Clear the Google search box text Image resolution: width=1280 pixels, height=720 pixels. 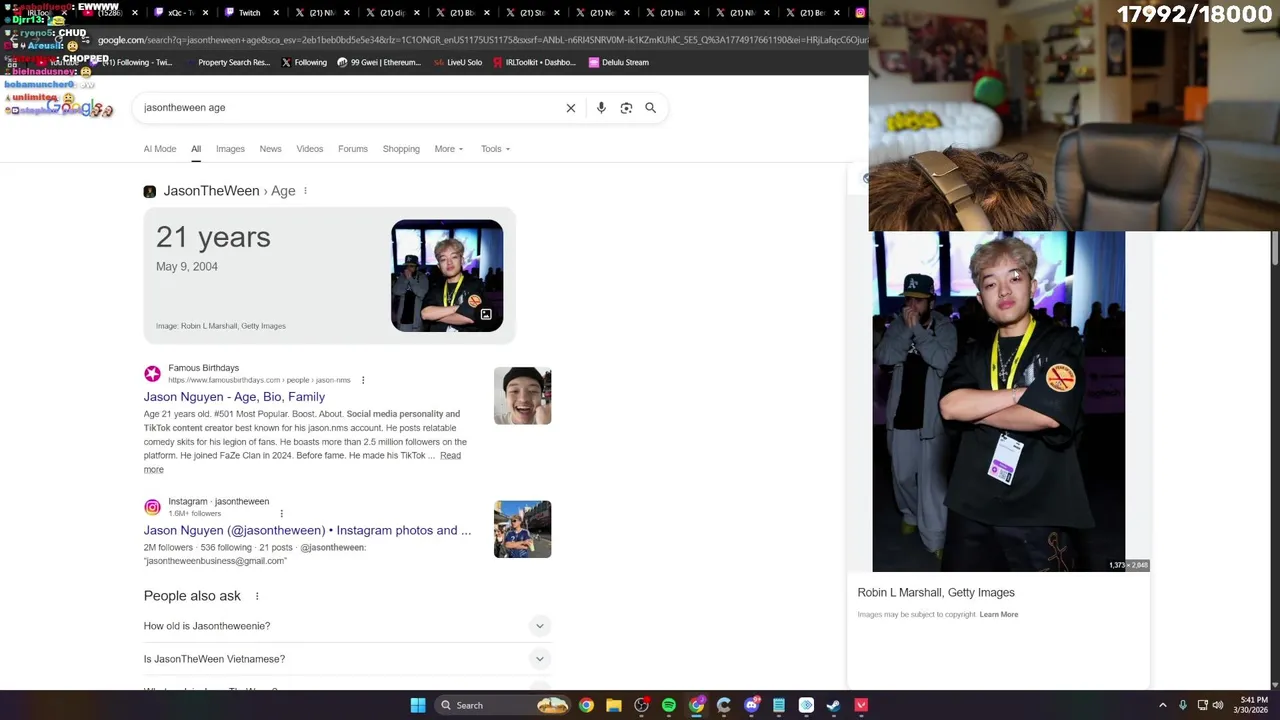(571, 108)
